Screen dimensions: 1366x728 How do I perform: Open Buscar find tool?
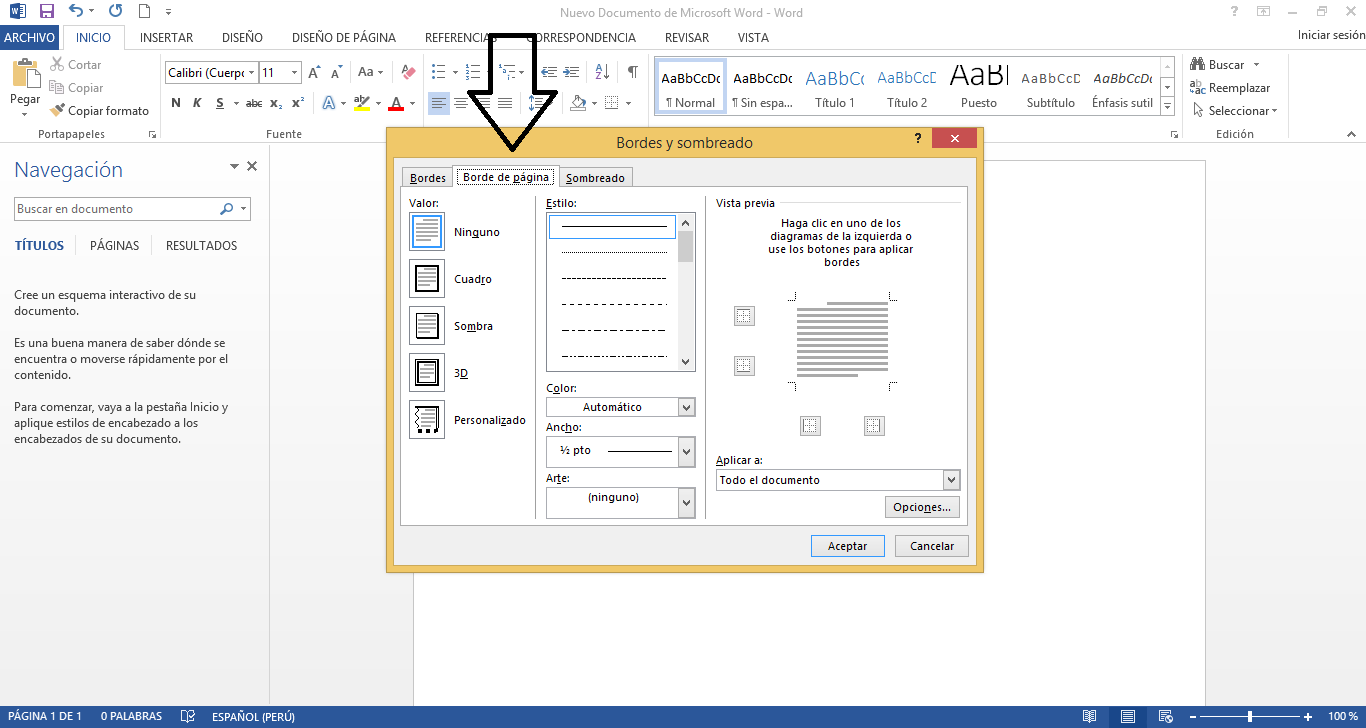[x=1218, y=65]
